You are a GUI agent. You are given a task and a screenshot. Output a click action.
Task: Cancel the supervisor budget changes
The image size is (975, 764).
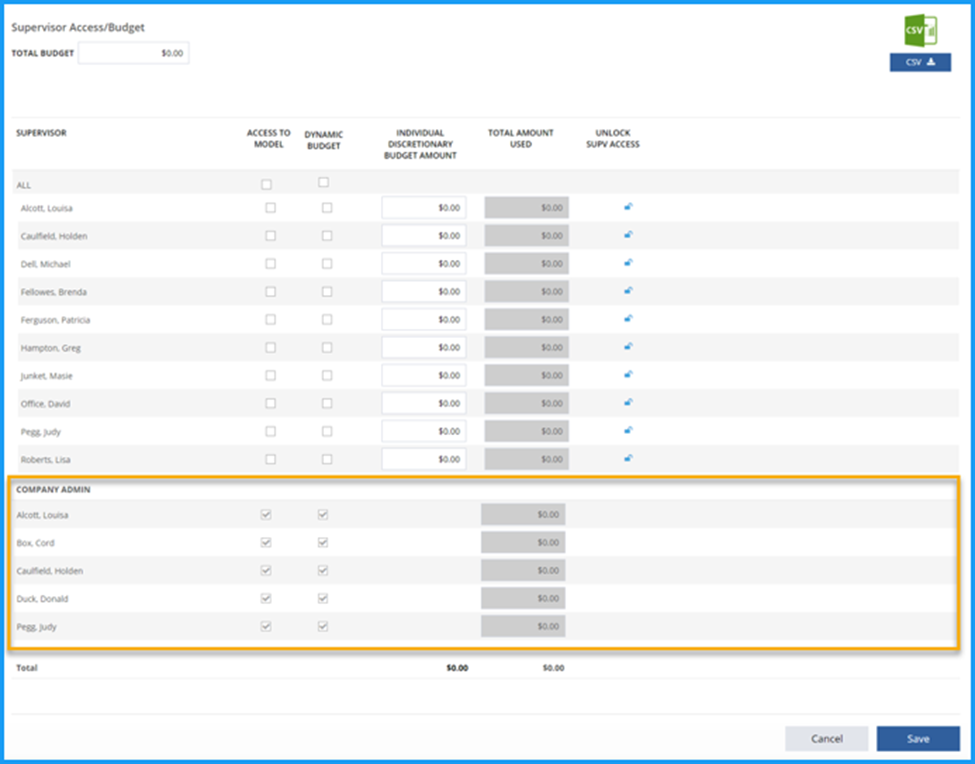tap(826, 739)
